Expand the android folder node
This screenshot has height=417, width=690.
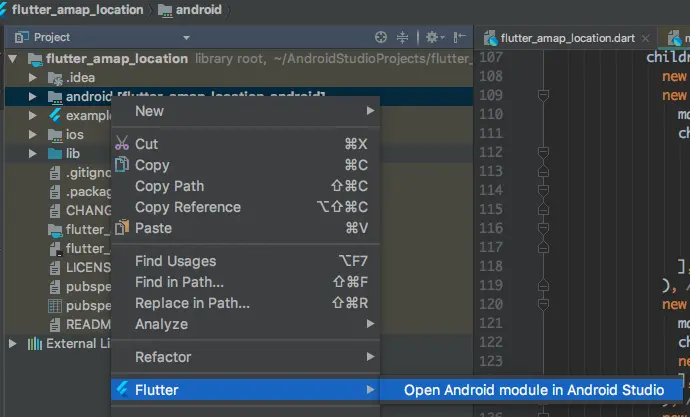(32, 97)
